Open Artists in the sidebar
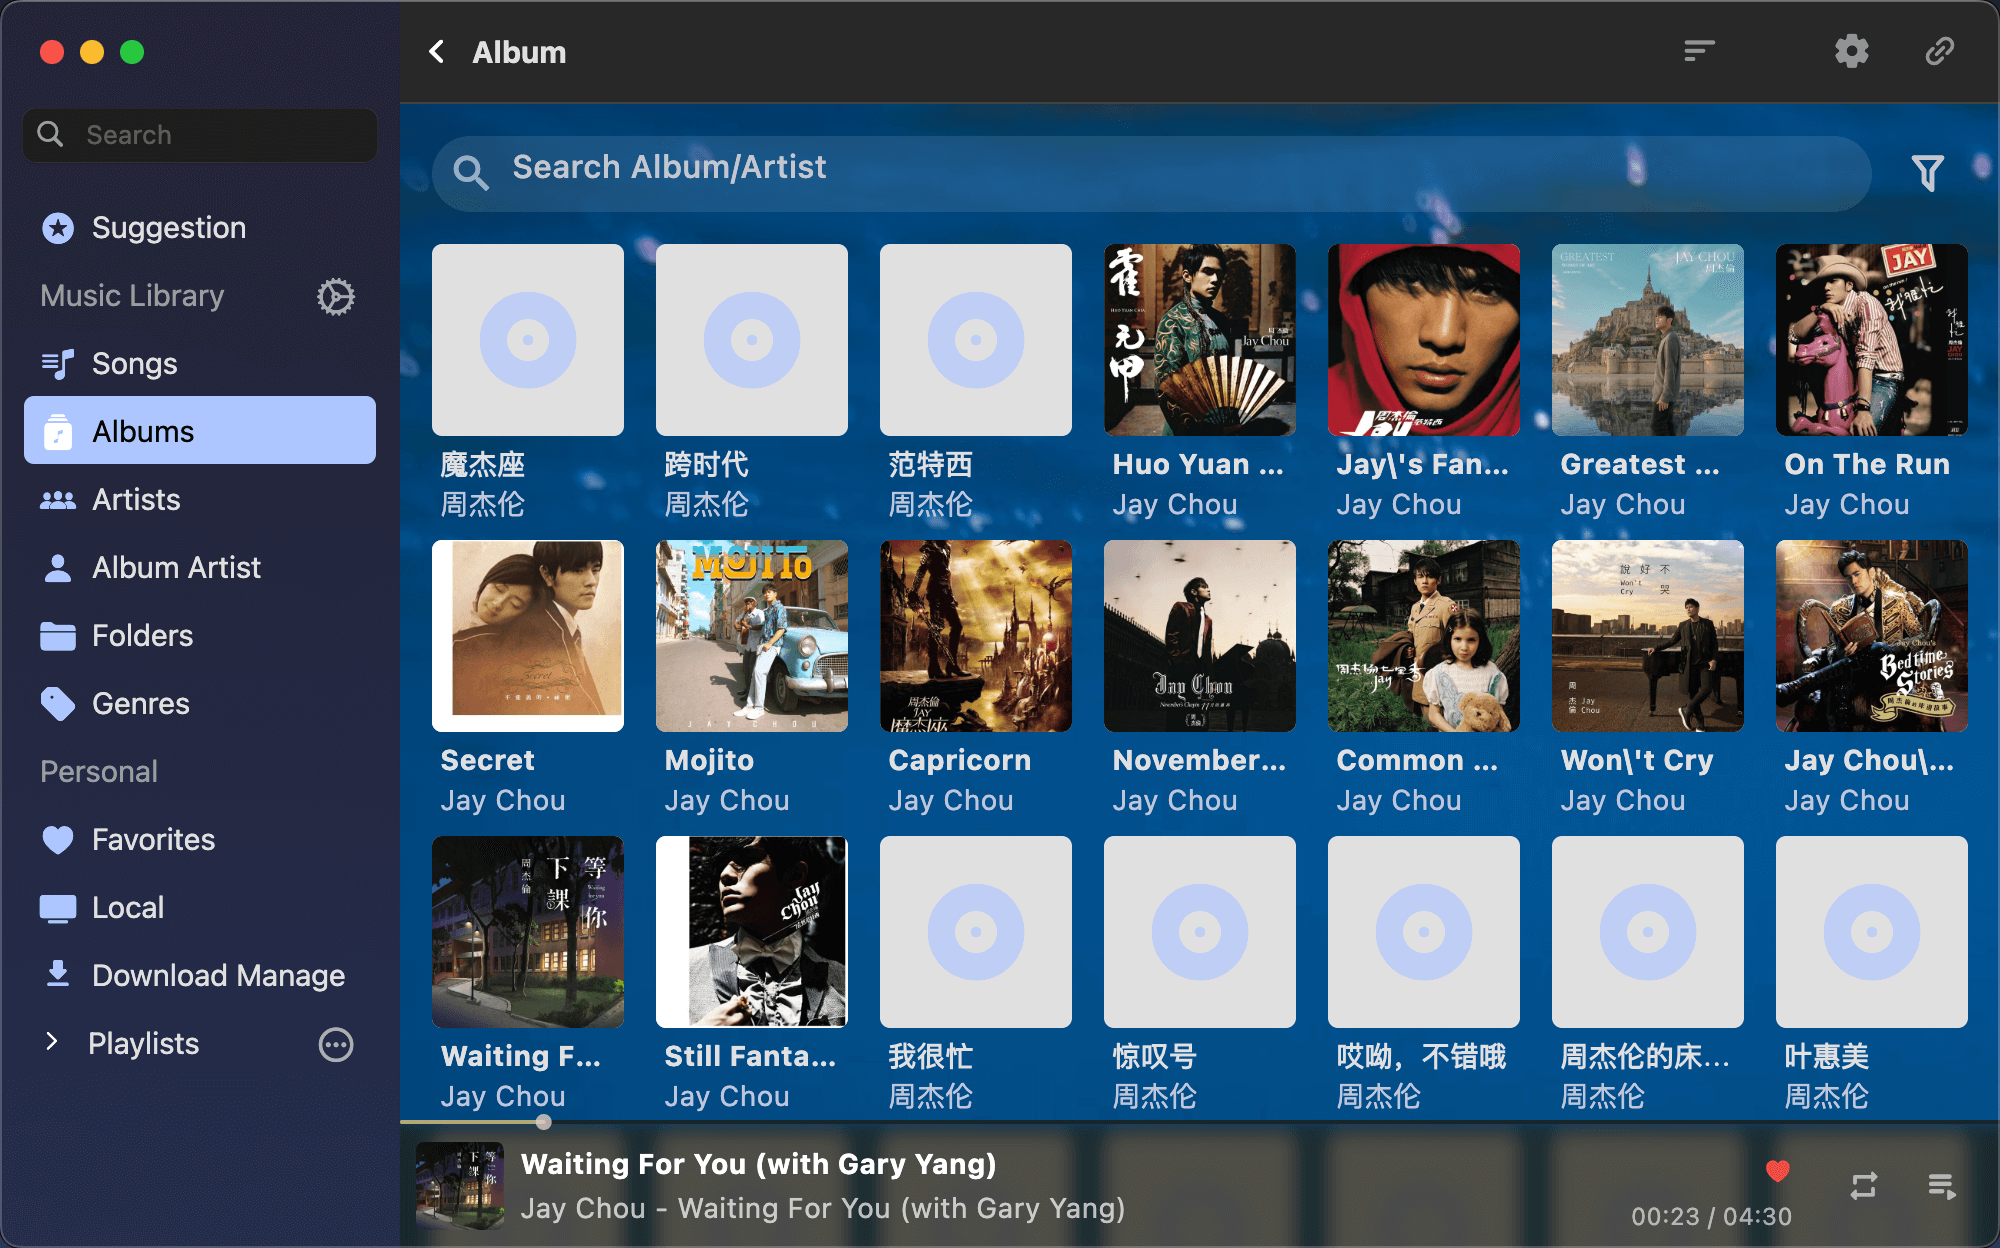Screen dimensions: 2000x1248 (200, 500)
